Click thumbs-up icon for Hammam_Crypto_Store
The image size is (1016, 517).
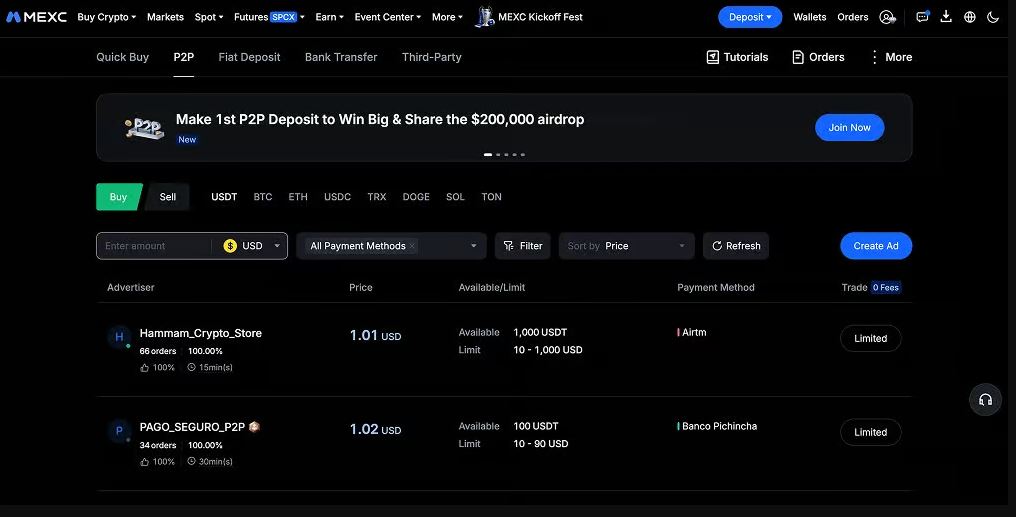(144, 367)
